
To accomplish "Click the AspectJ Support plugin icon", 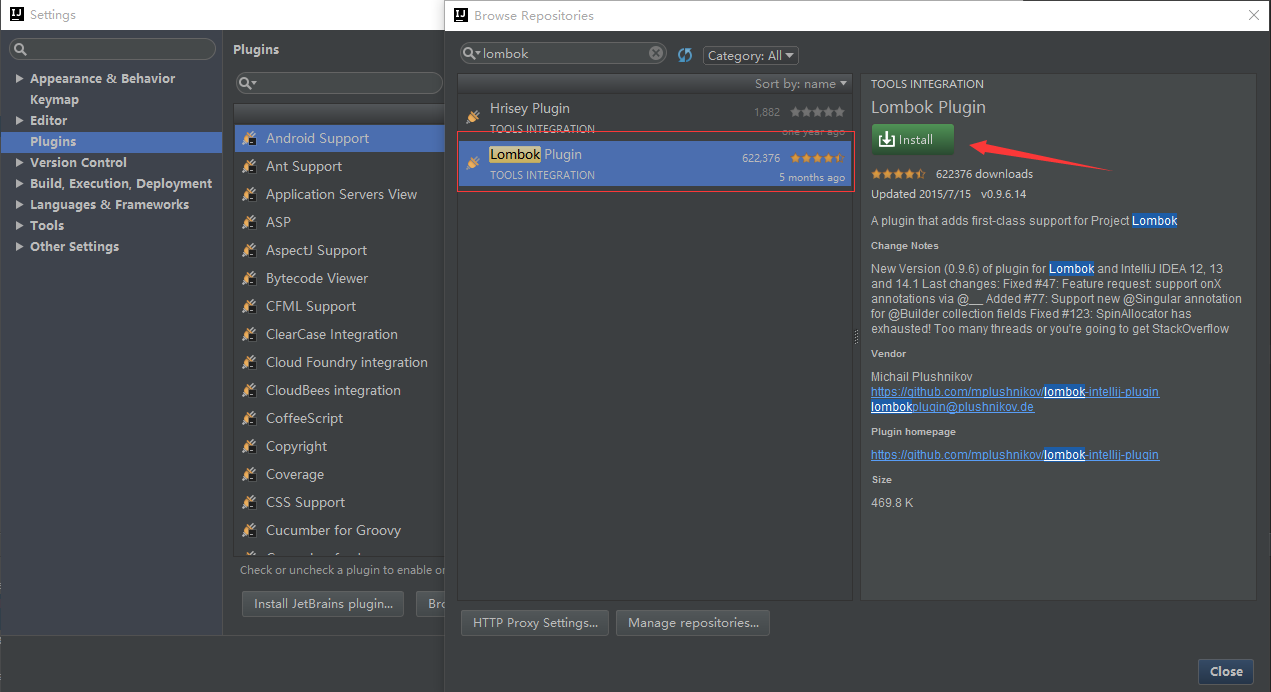I will point(249,250).
